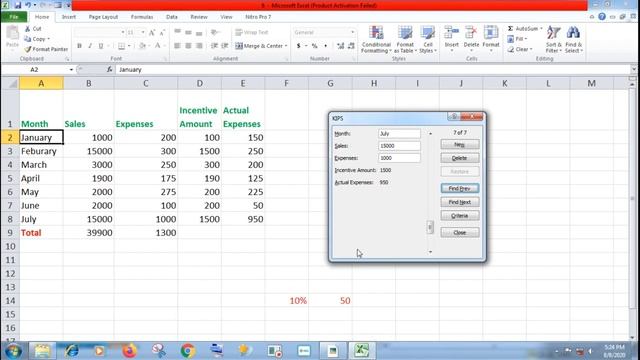Image resolution: width=640 pixels, height=360 pixels.
Task: Click the Cut scissors icon
Action: [27, 29]
